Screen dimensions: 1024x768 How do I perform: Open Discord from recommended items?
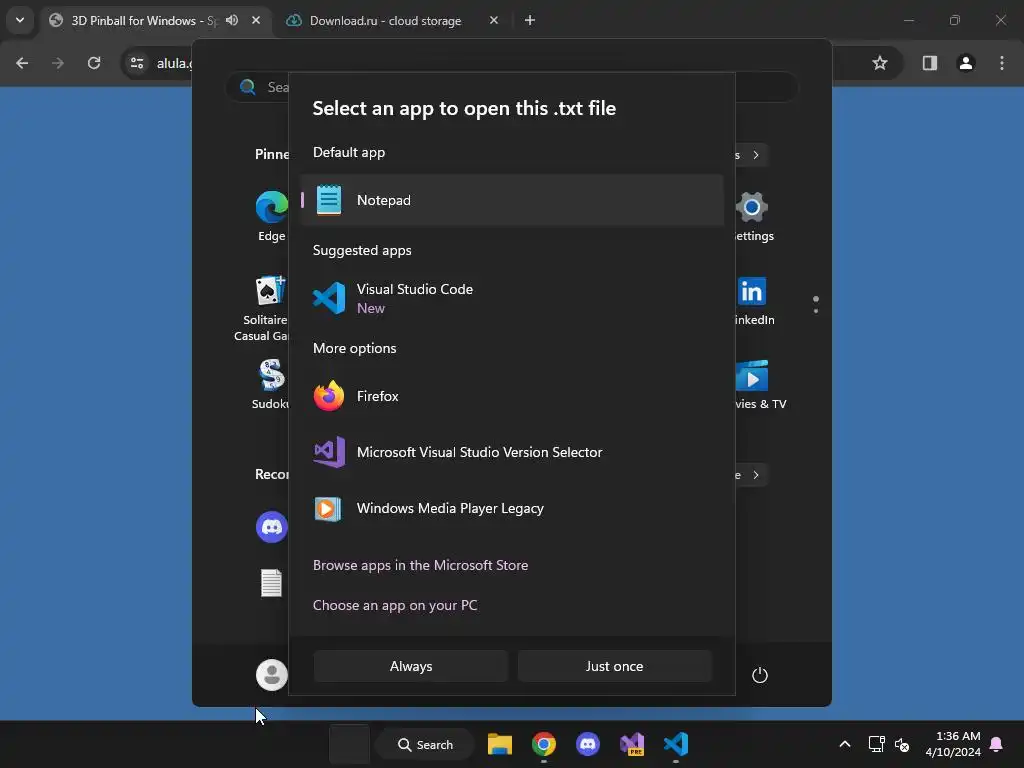click(272, 527)
